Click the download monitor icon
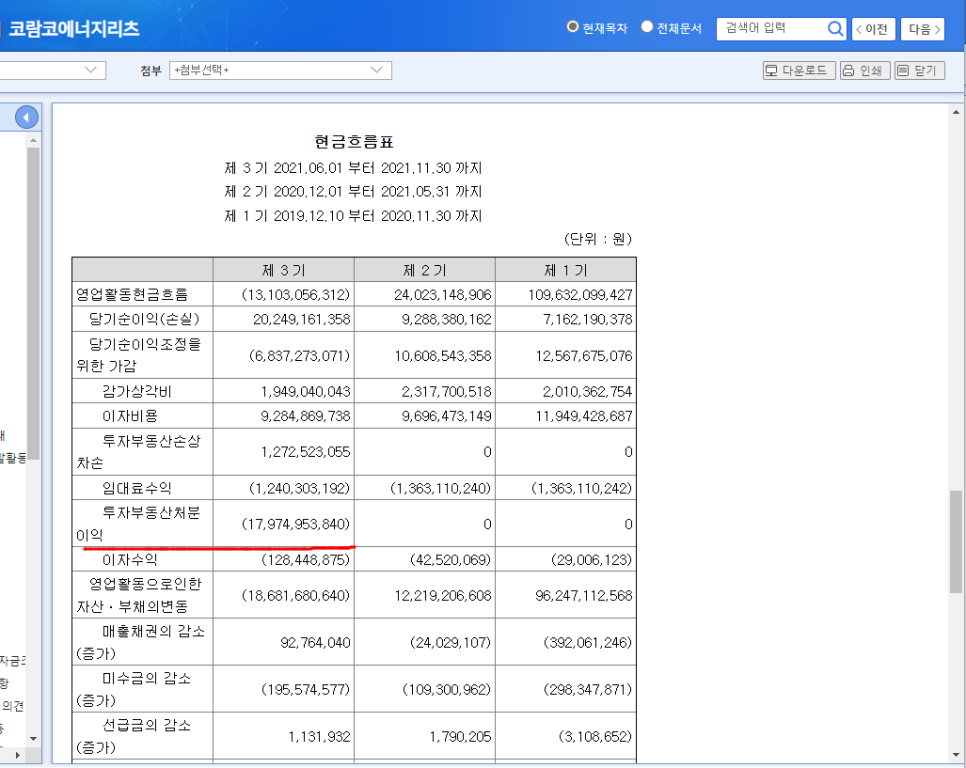This screenshot has width=966, height=768. pos(771,71)
